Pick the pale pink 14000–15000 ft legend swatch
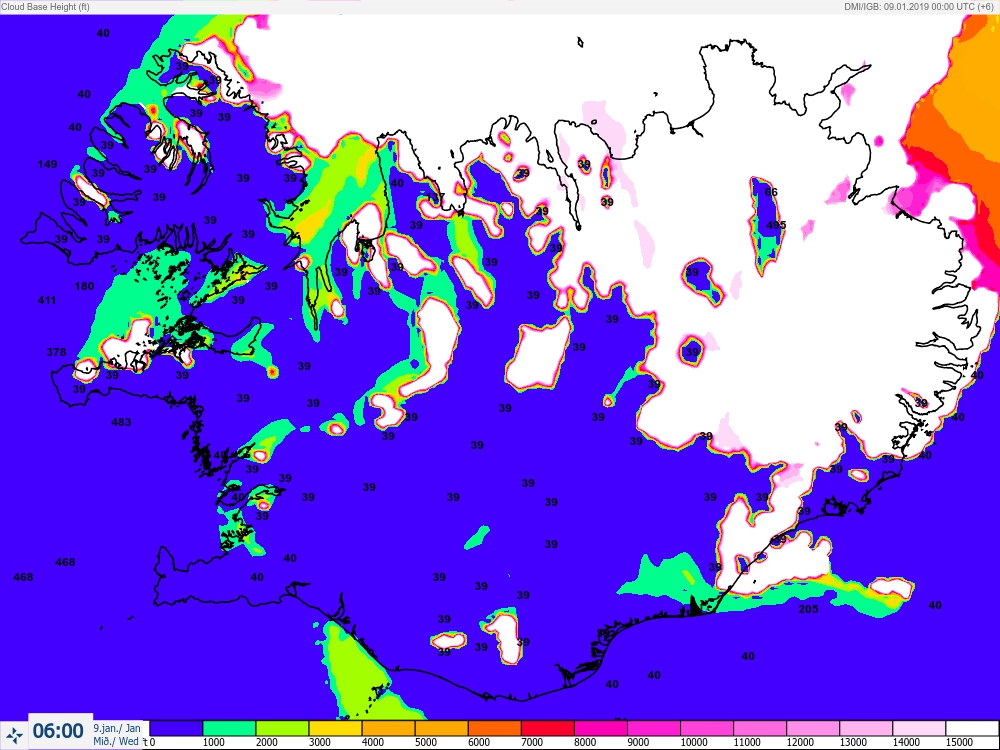This screenshot has width=1000, height=750. pos(919,728)
